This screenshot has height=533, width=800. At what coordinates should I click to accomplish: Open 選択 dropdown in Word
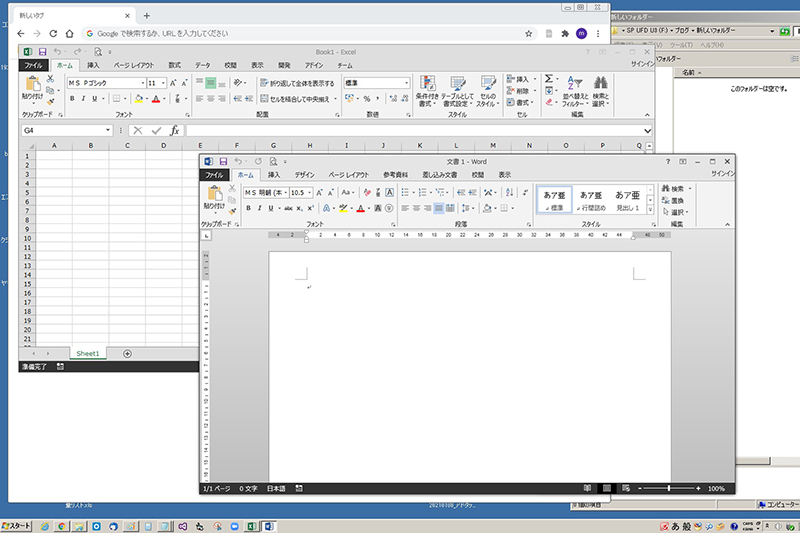tap(676, 212)
